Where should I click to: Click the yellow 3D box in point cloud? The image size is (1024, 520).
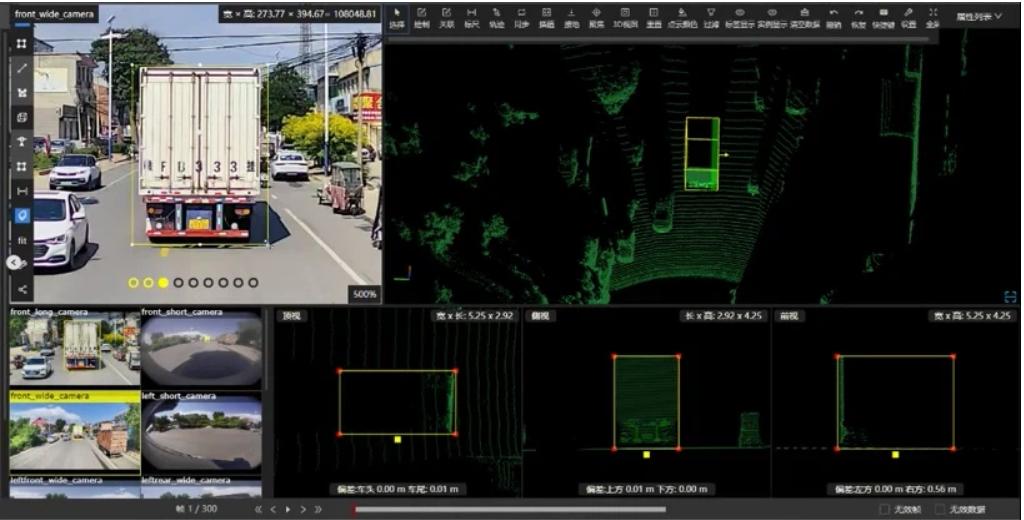tap(702, 154)
